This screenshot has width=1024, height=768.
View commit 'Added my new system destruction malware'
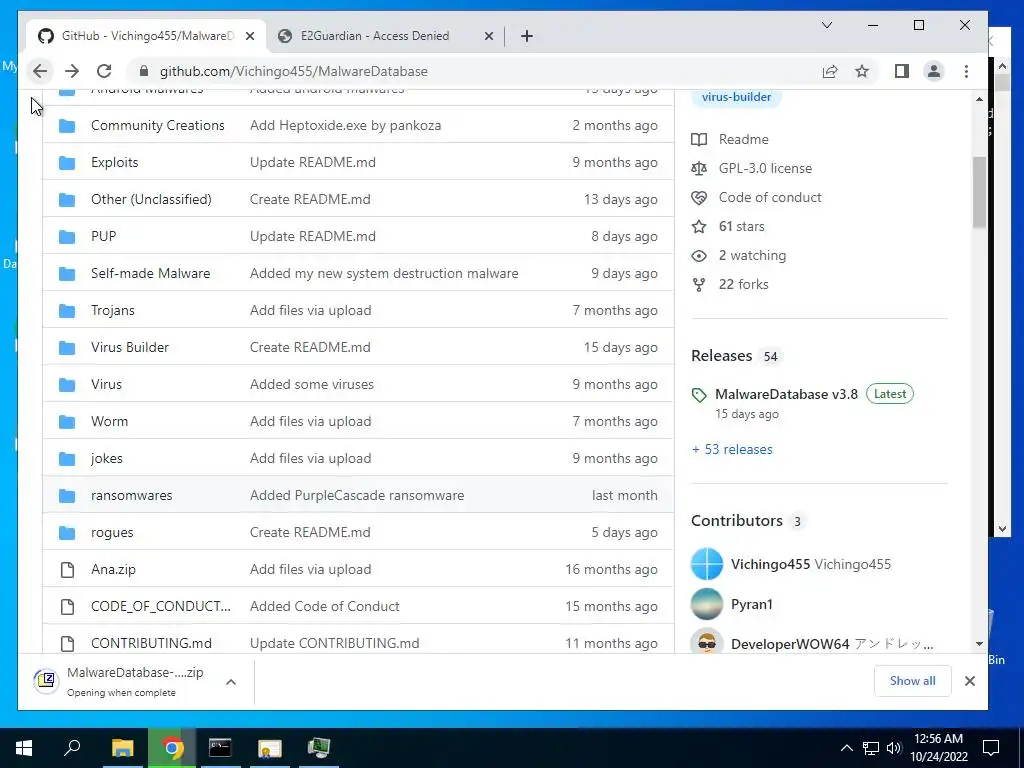[x=384, y=274]
